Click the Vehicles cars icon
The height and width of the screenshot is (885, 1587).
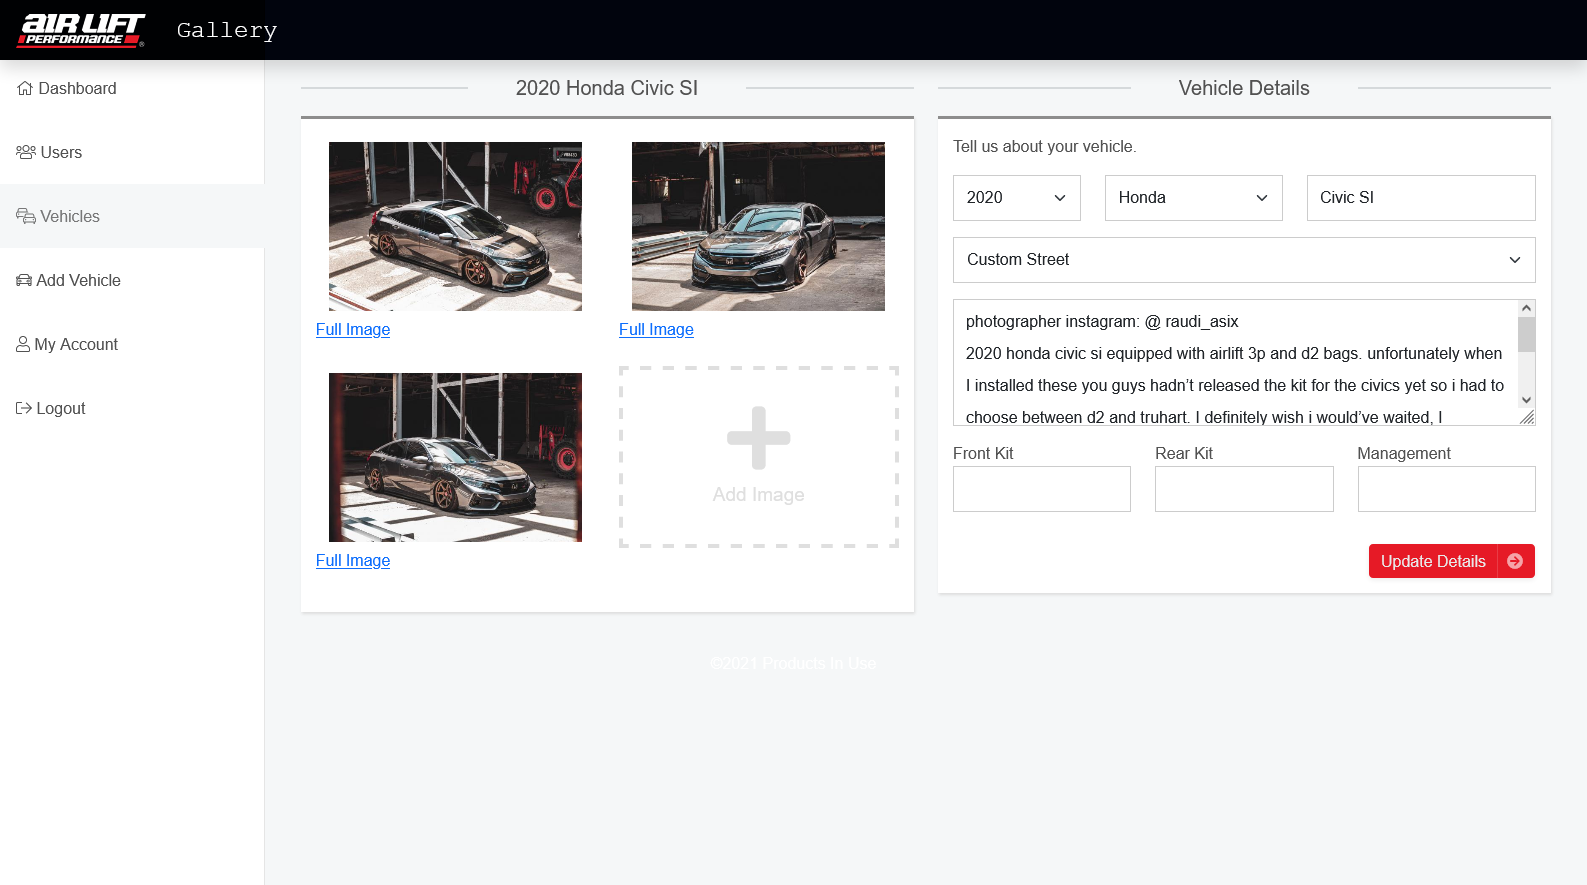[x=26, y=216]
